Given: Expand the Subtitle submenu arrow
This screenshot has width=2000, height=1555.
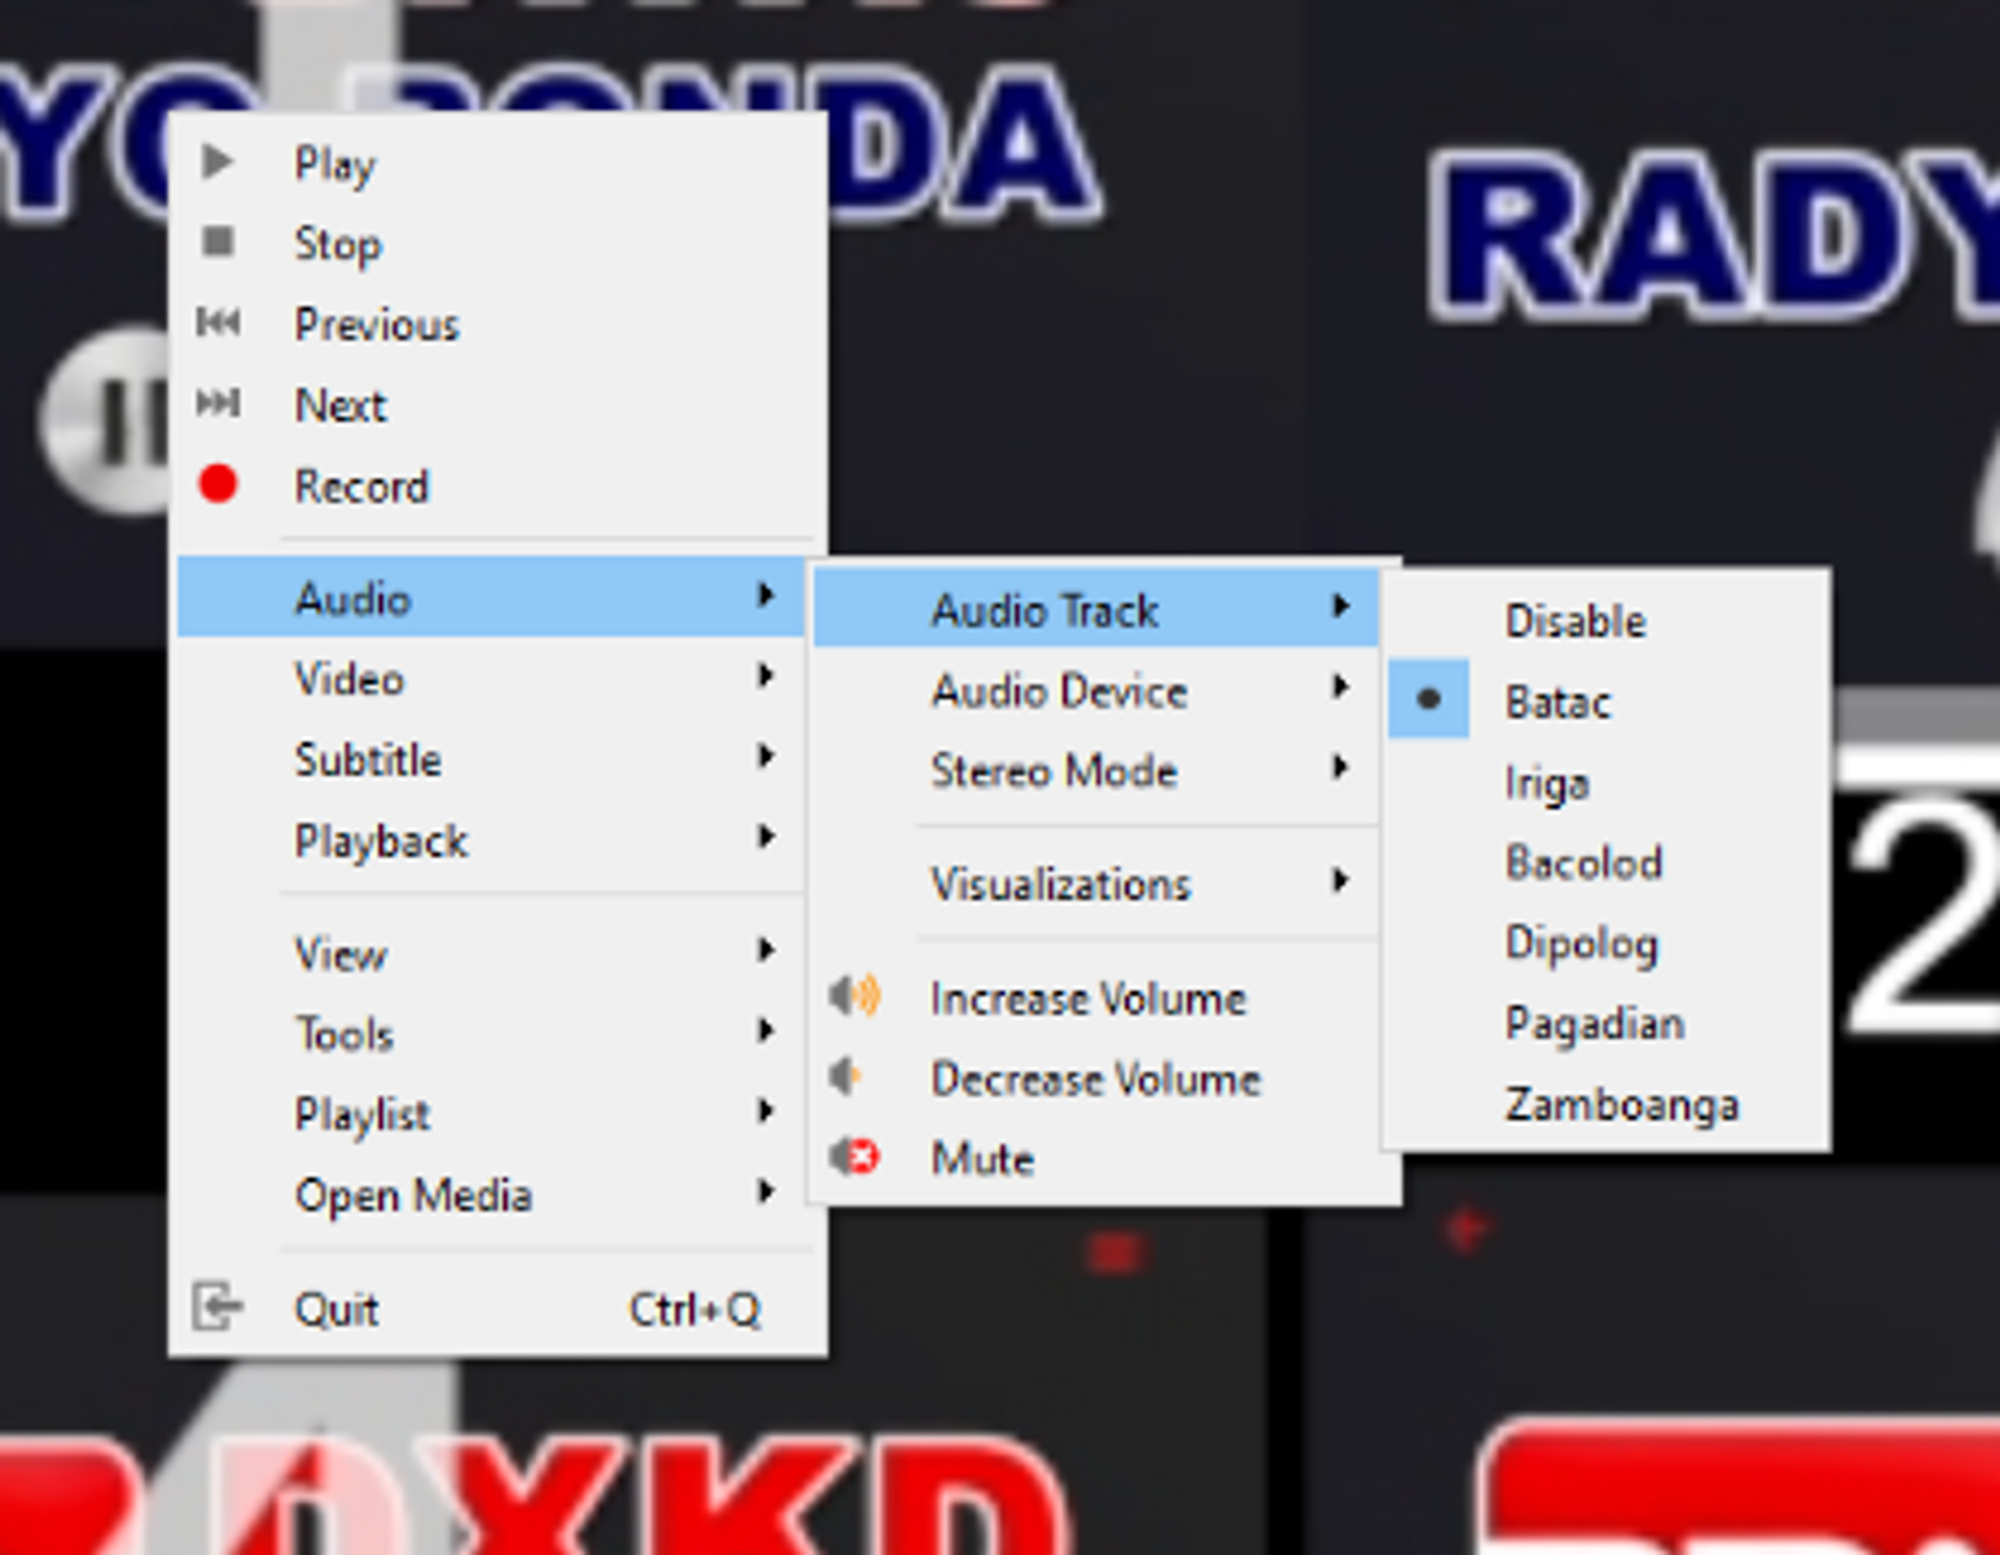Looking at the screenshot, I should point(766,757).
